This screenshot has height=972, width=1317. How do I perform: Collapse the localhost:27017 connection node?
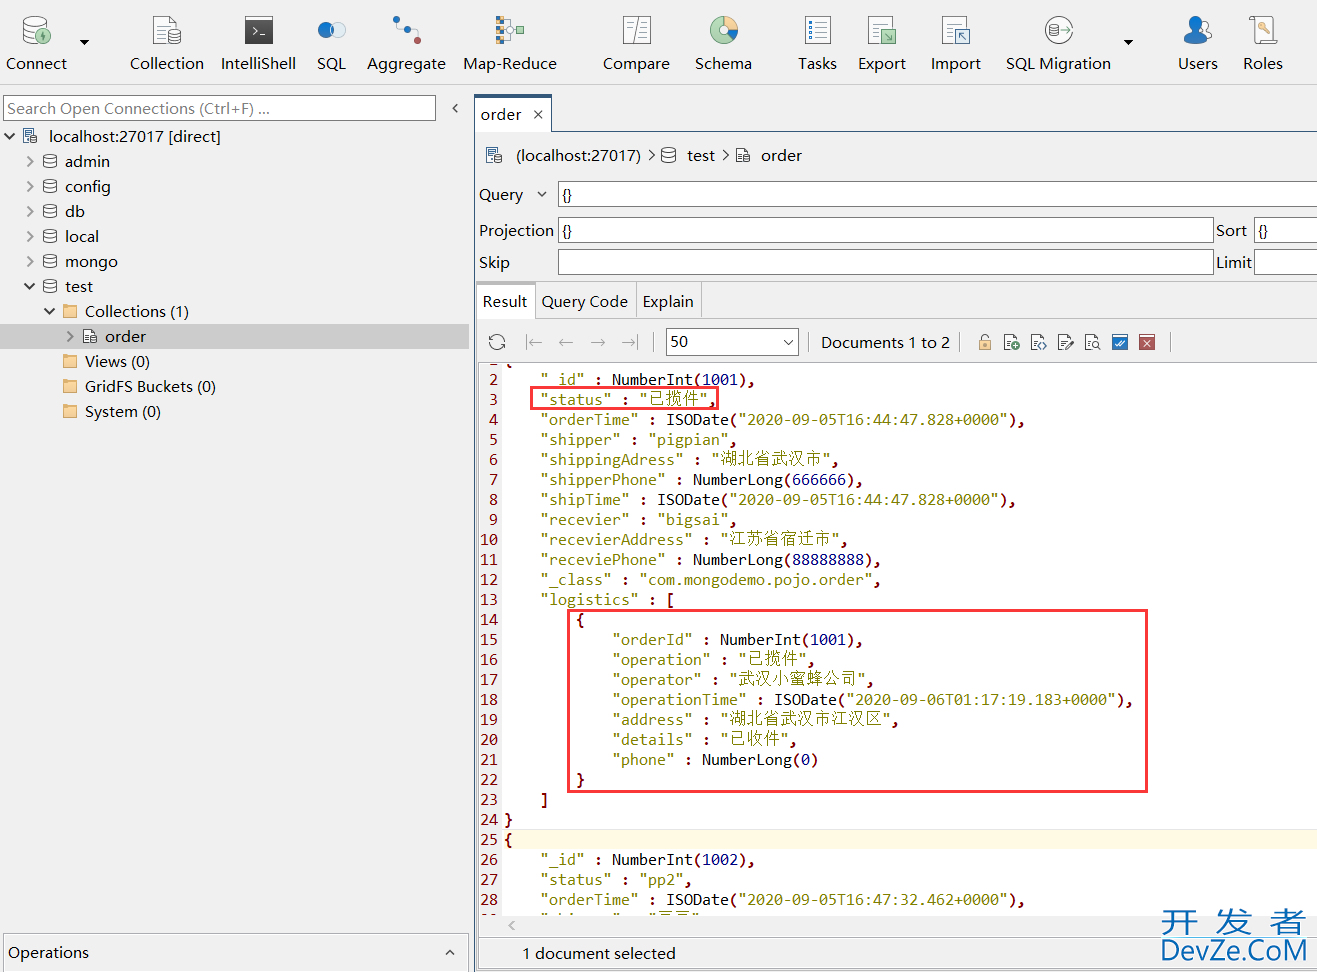point(10,136)
